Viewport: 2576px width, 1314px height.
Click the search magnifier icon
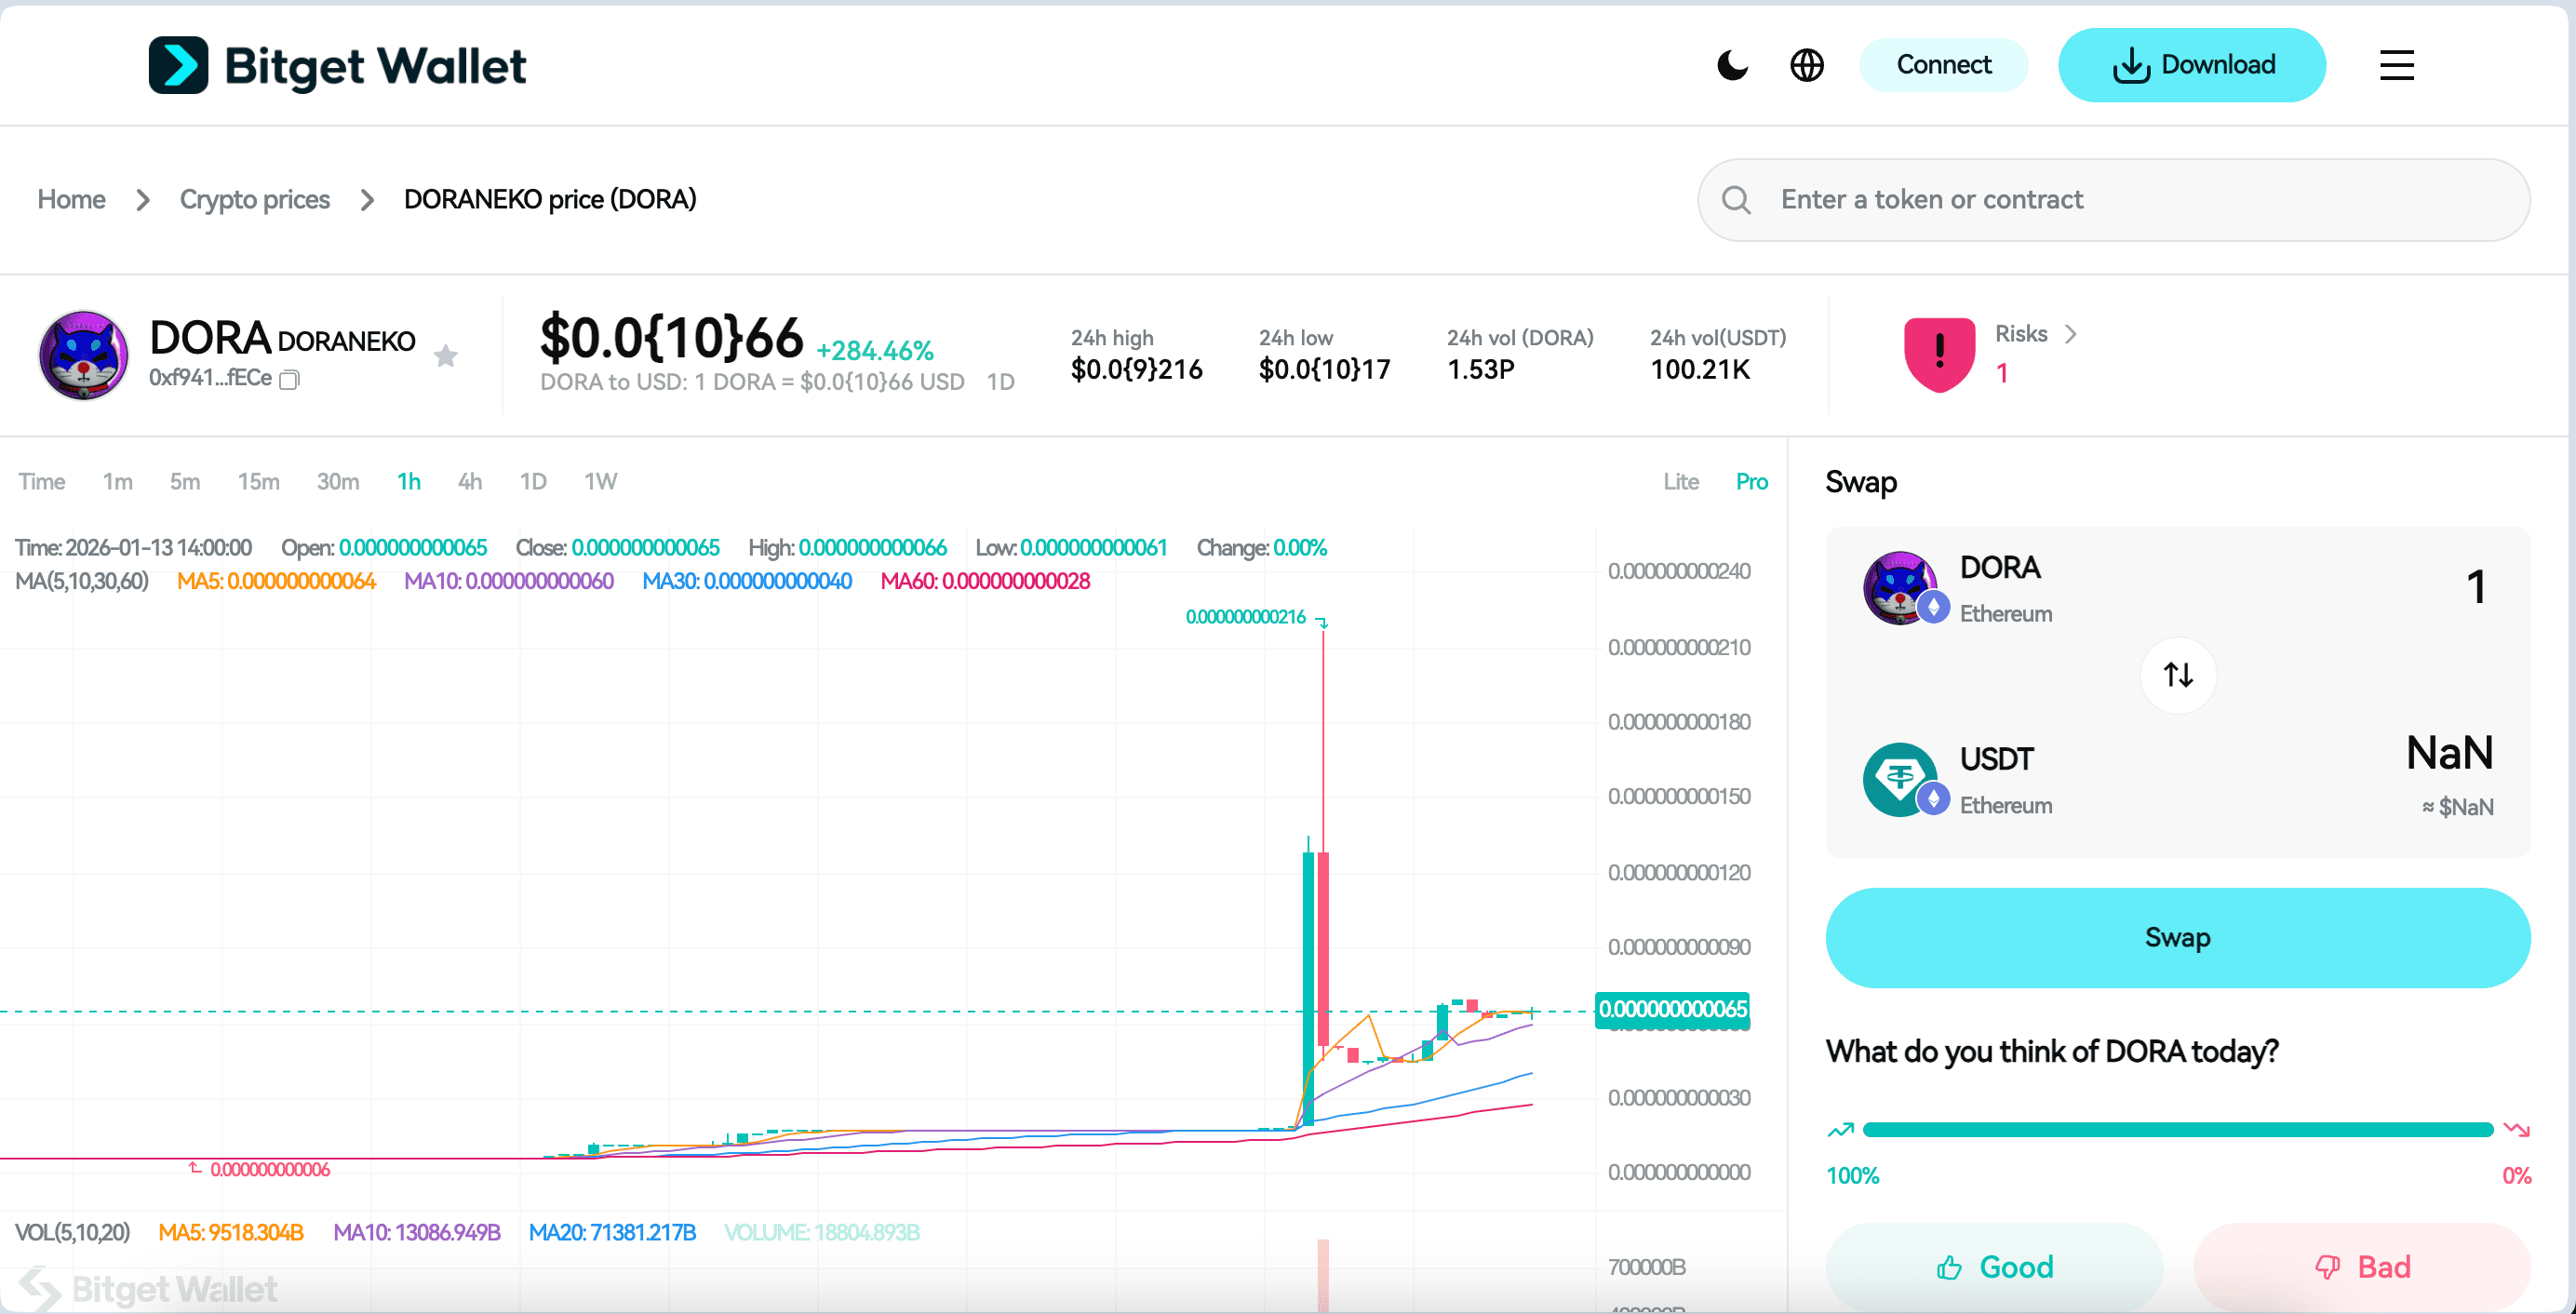[x=1737, y=199]
